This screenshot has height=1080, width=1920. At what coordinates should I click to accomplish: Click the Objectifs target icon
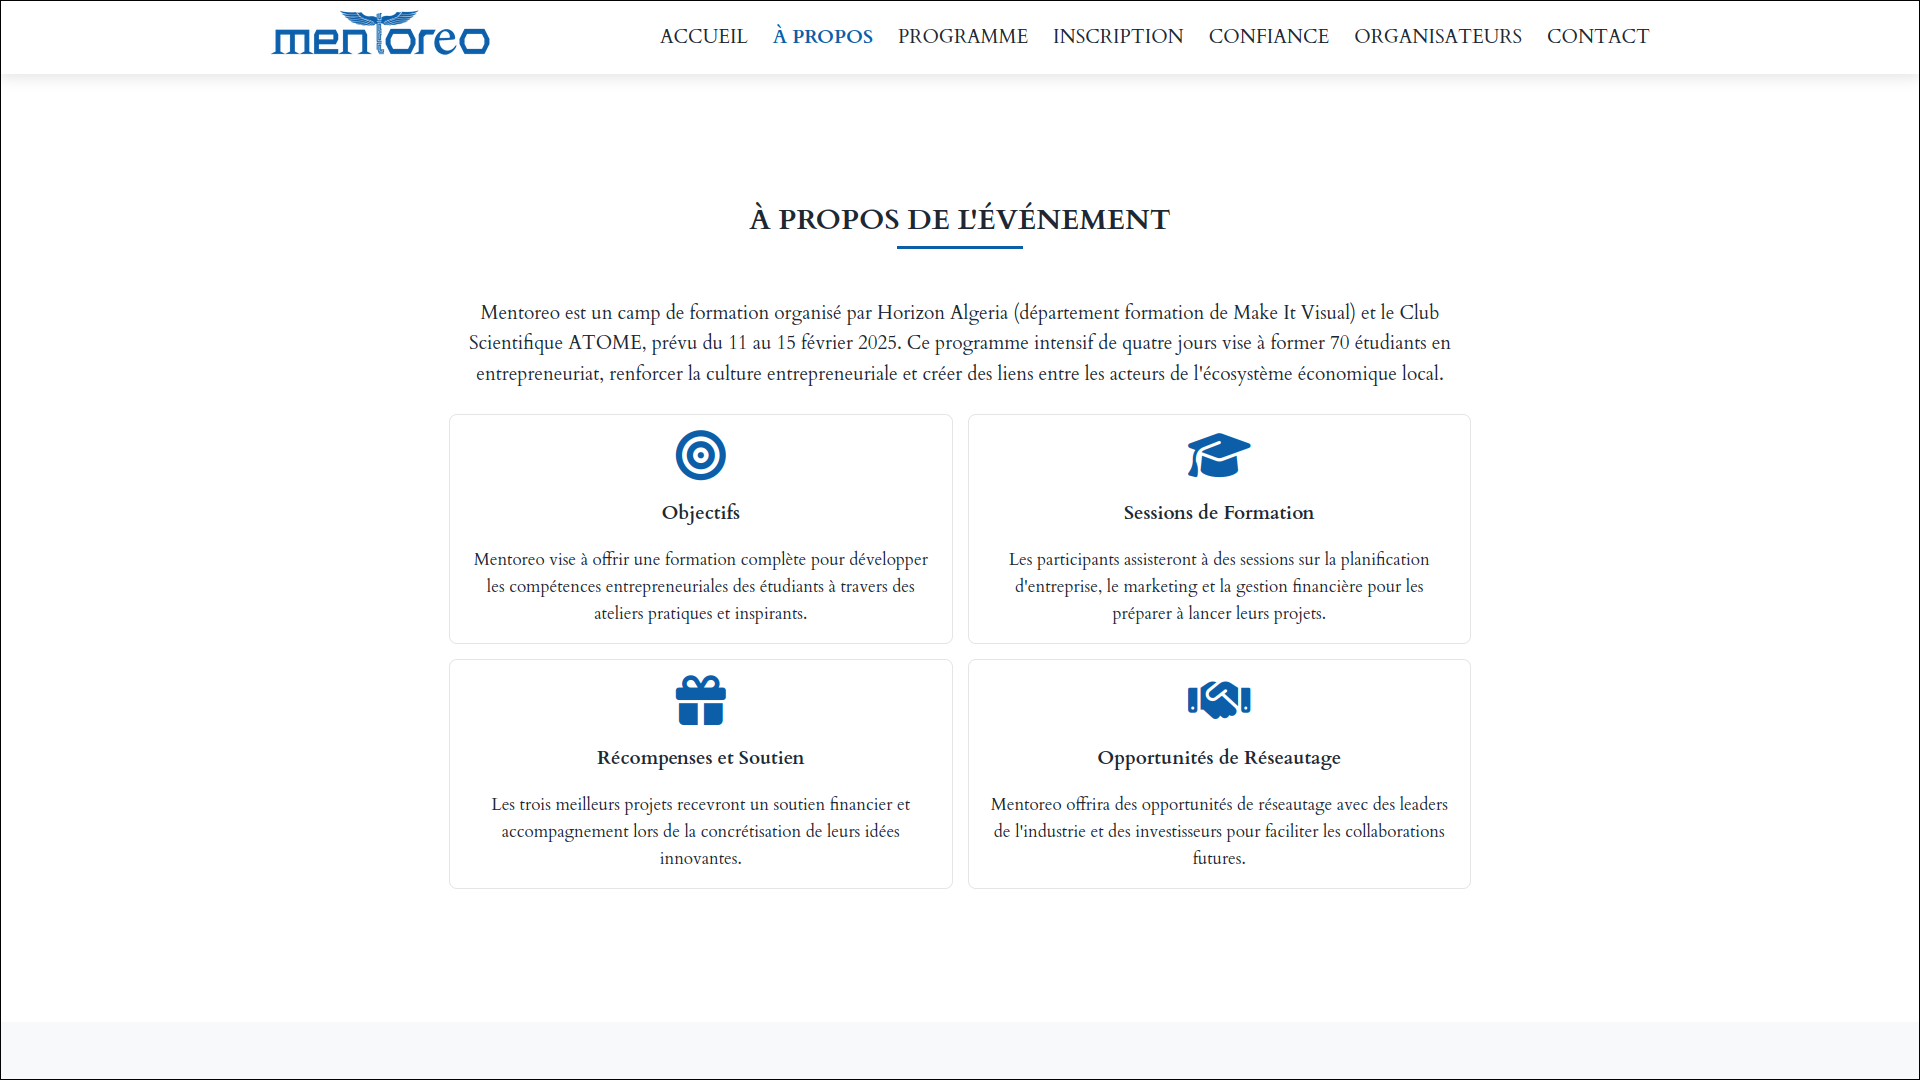coord(700,455)
